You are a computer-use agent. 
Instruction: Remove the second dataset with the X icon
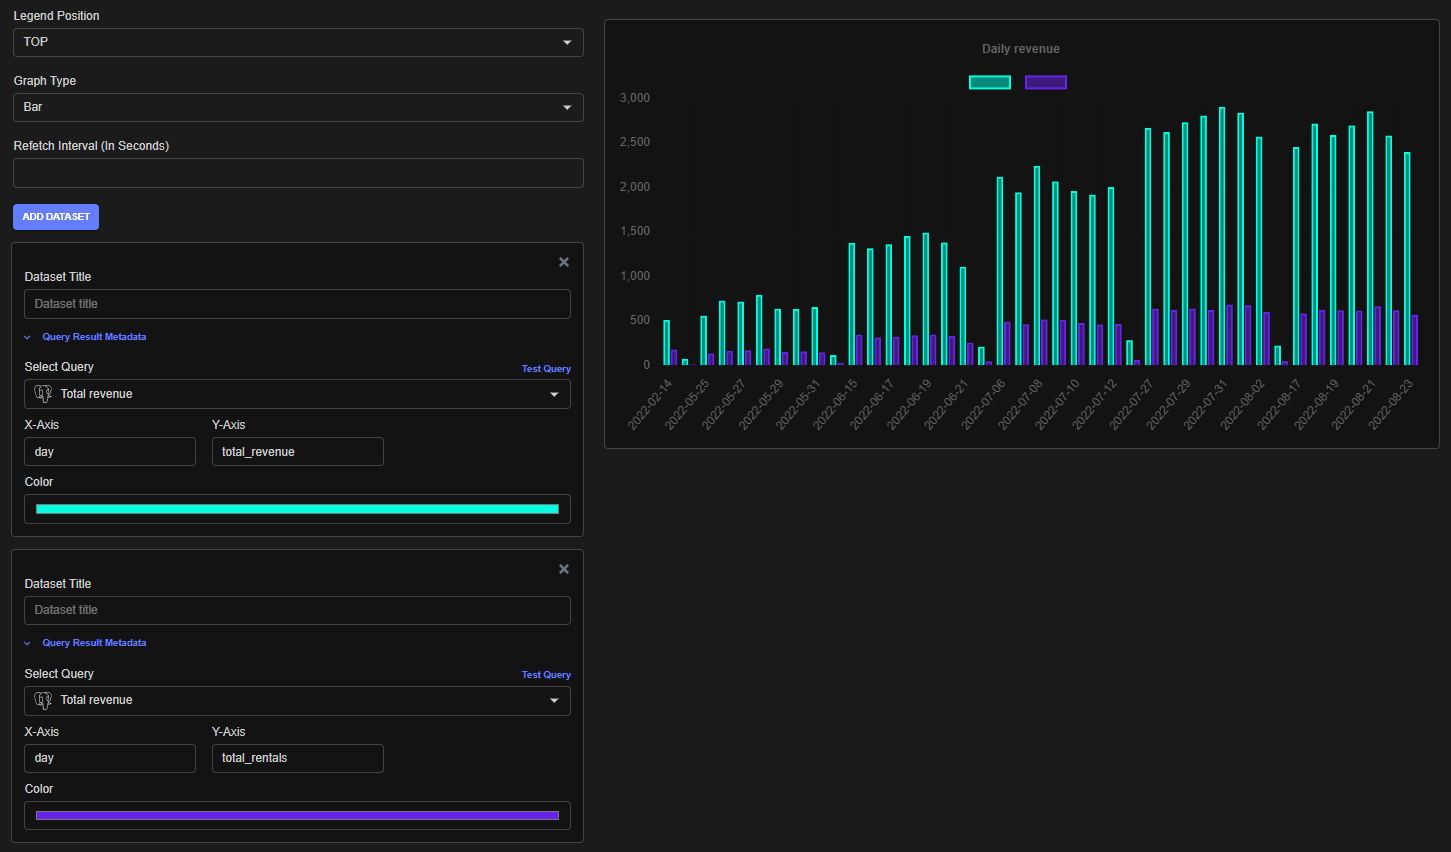(x=564, y=569)
